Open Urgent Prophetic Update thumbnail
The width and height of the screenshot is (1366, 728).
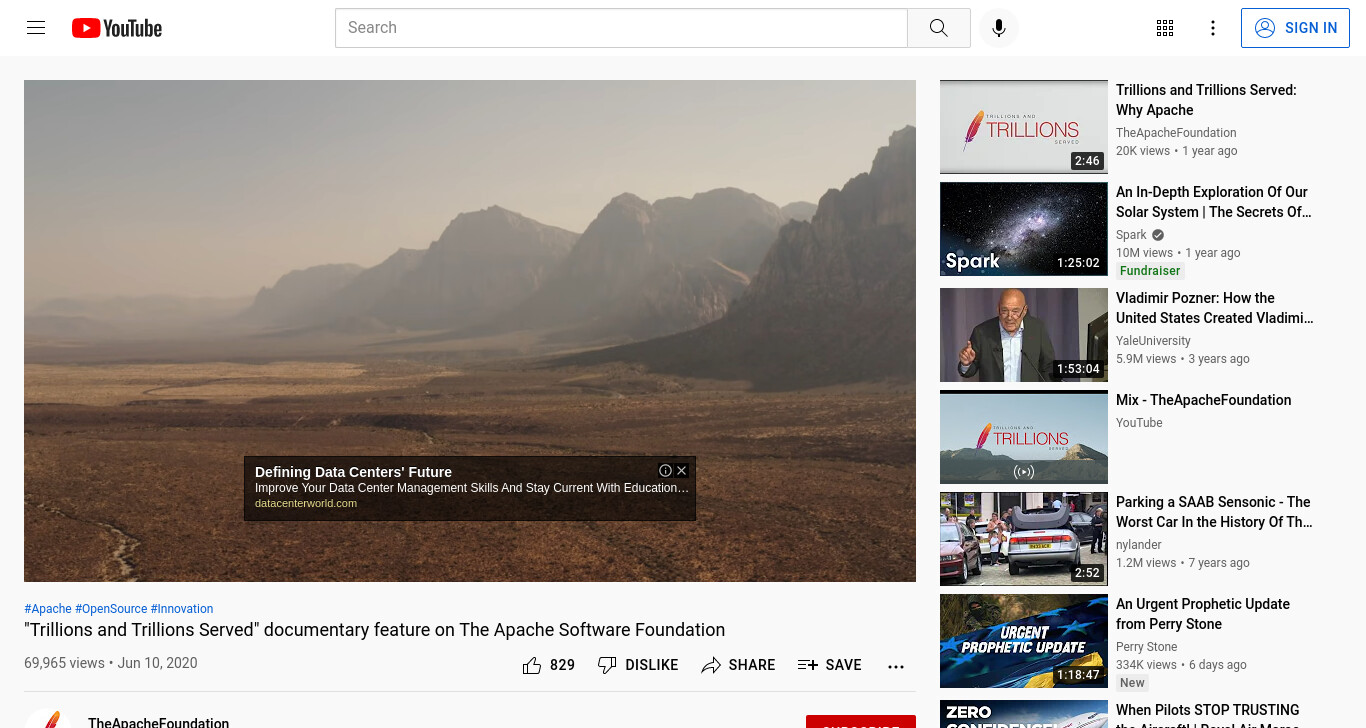1023,641
